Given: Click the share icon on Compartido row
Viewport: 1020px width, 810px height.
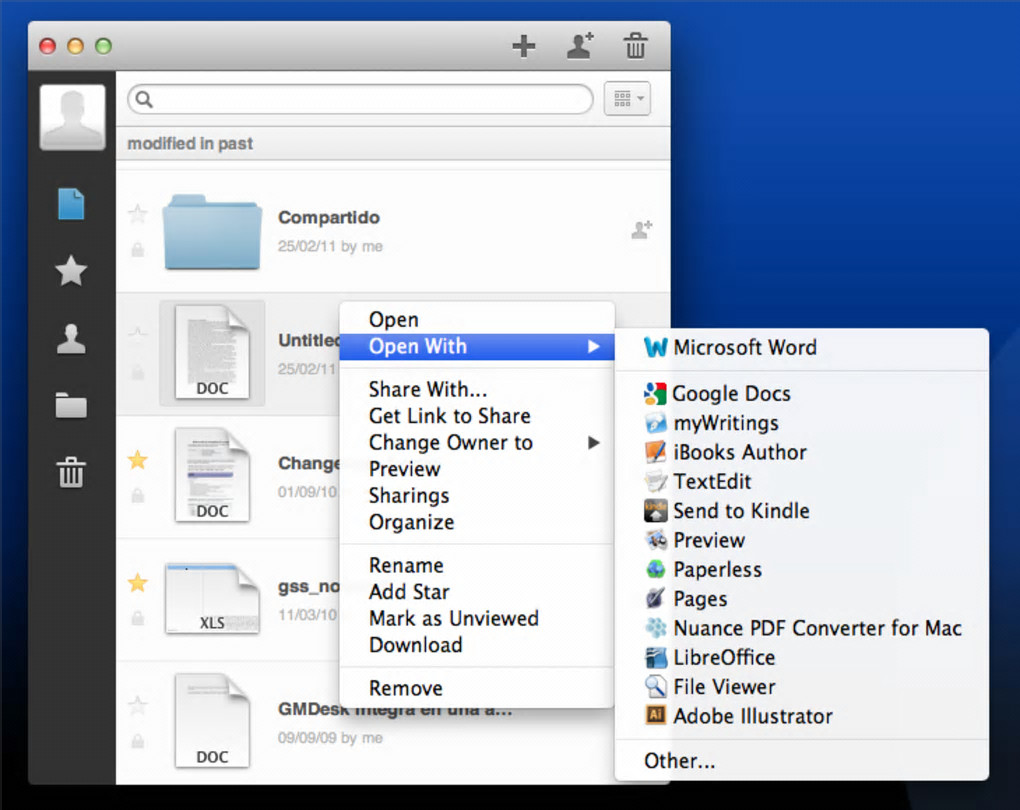Looking at the screenshot, I should tap(641, 229).
